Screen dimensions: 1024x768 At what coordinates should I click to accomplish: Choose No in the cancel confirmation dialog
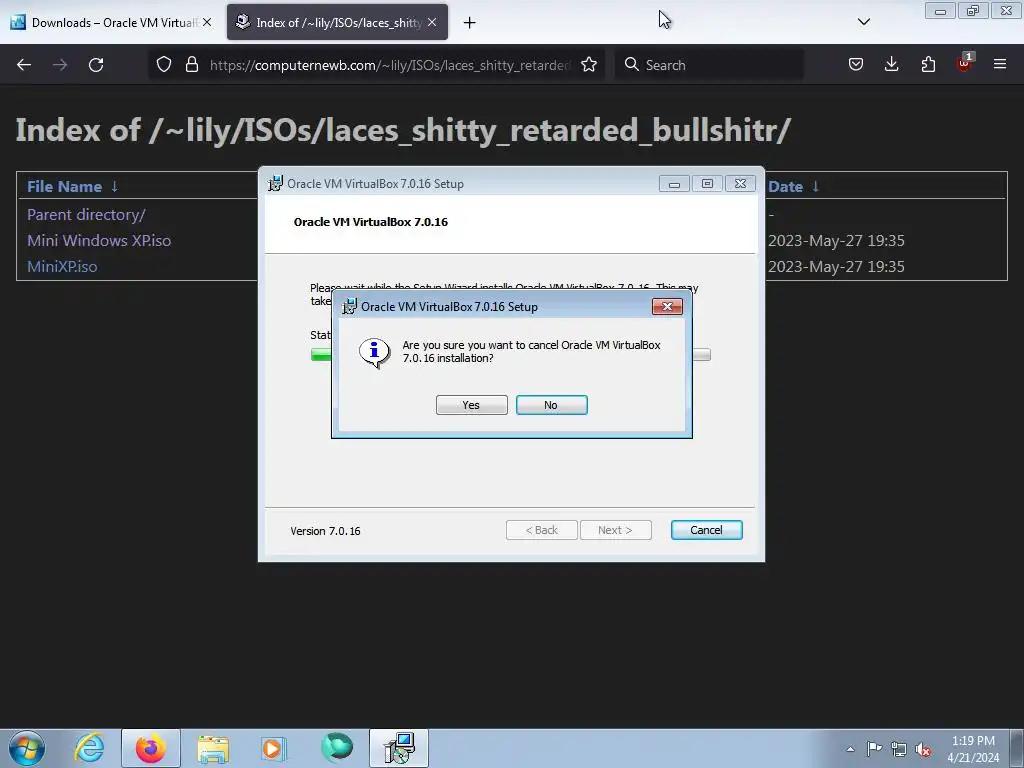pyautogui.click(x=551, y=405)
